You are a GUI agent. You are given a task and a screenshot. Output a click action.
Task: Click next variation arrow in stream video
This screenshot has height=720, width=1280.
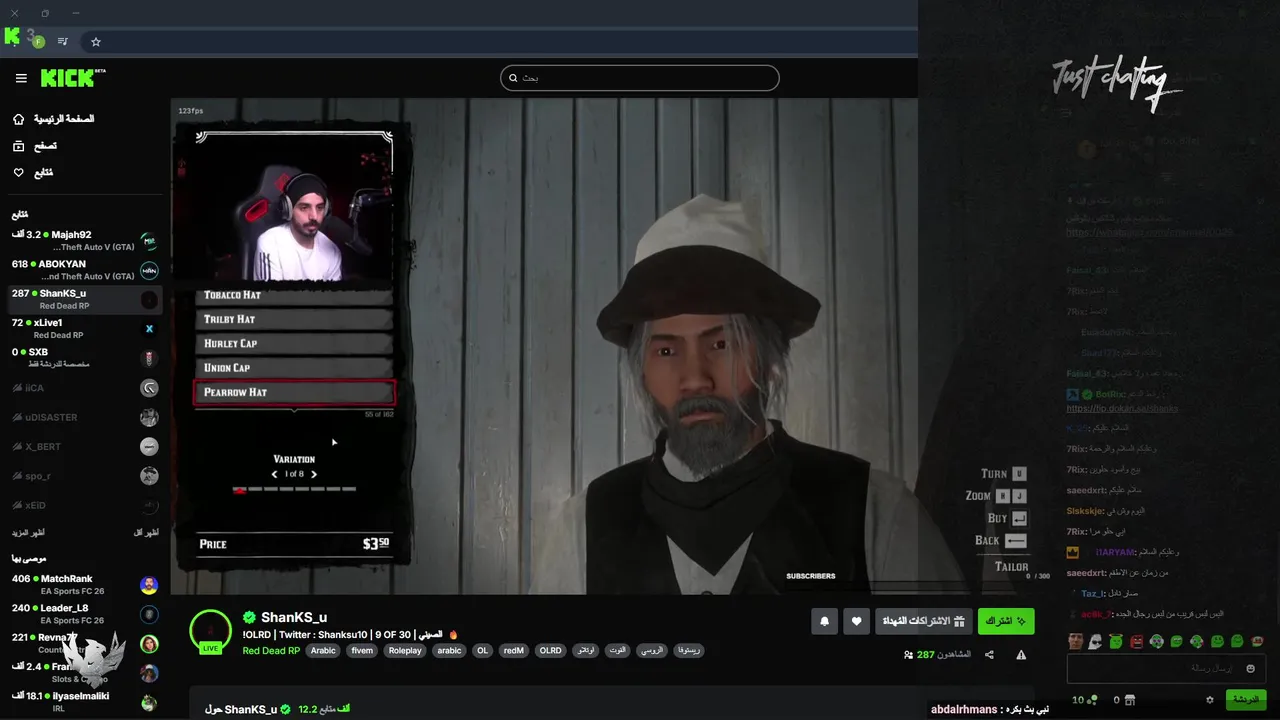point(314,474)
